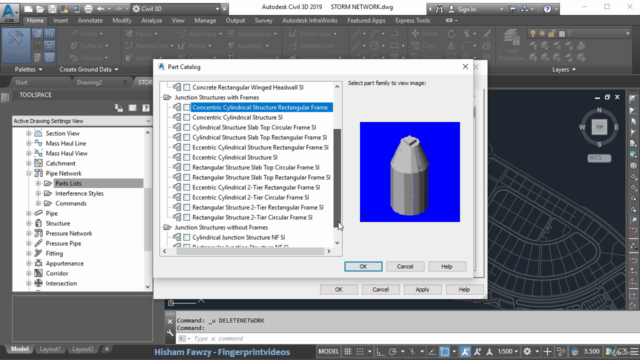640x360 pixels.
Task: Check Cylindrical Structure Slab Top Rectangular Frame SI
Action: tap(187, 138)
